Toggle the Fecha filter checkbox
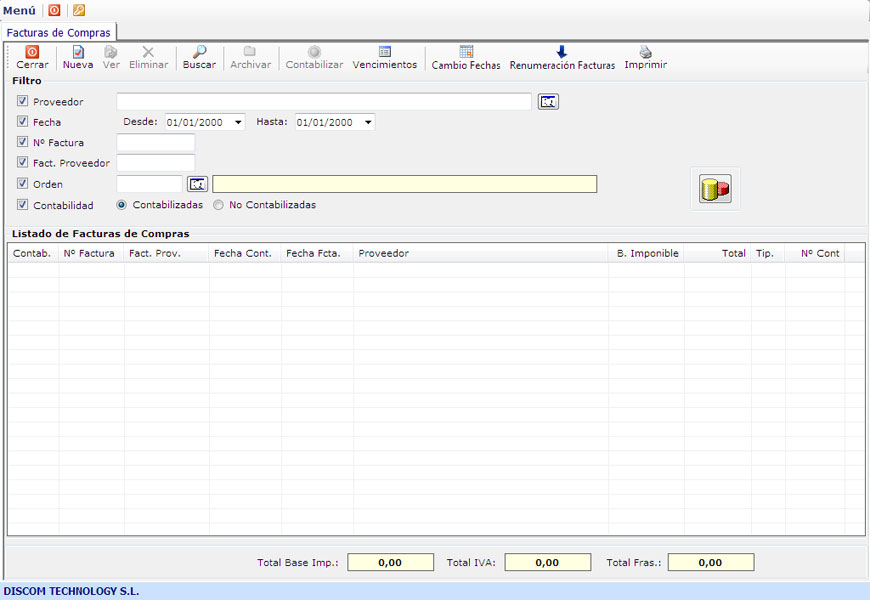This screenshot has width=870, height=600. coord(23,122)
